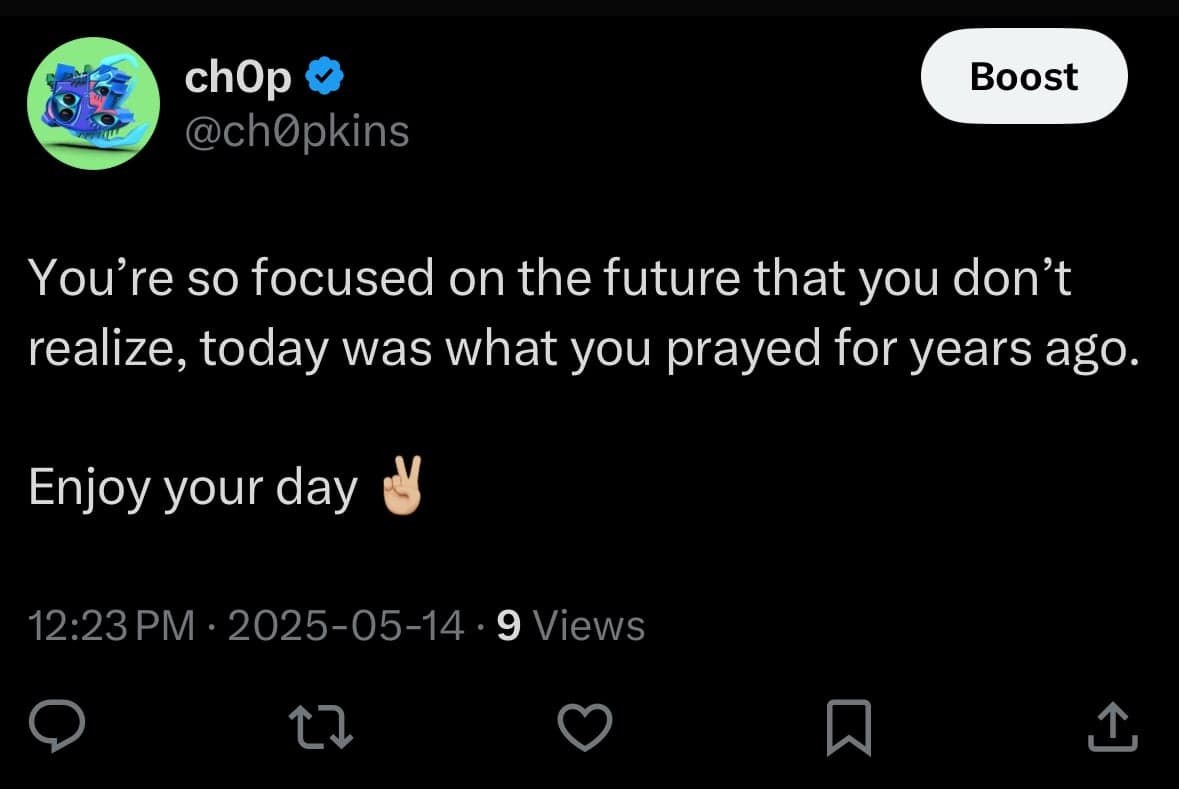
Task: Click the 12:23 PM timestamp
Action: pyautogui.click(x=112, y=626)
